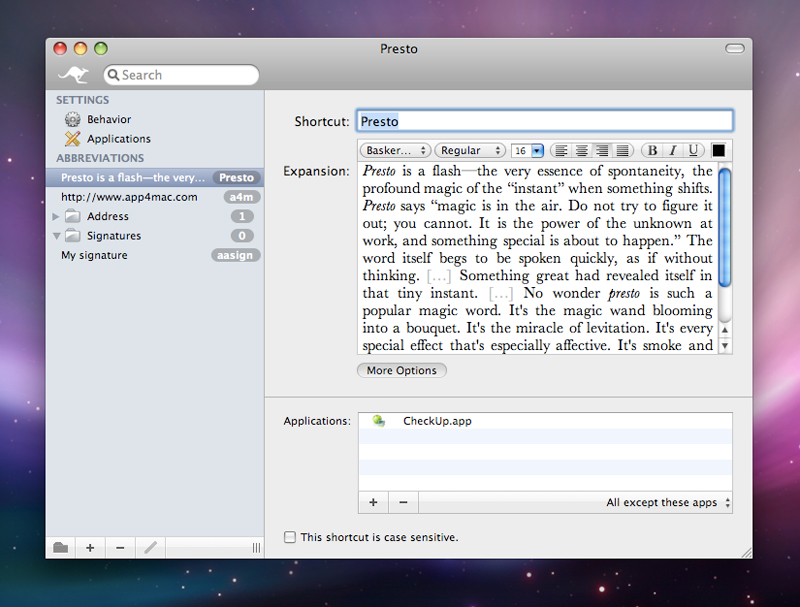Click the CheckUp.app icon in list
Image resolution: width=800 pixels, height=607 pixels.
pyautogui.click(x=379, y=421)
